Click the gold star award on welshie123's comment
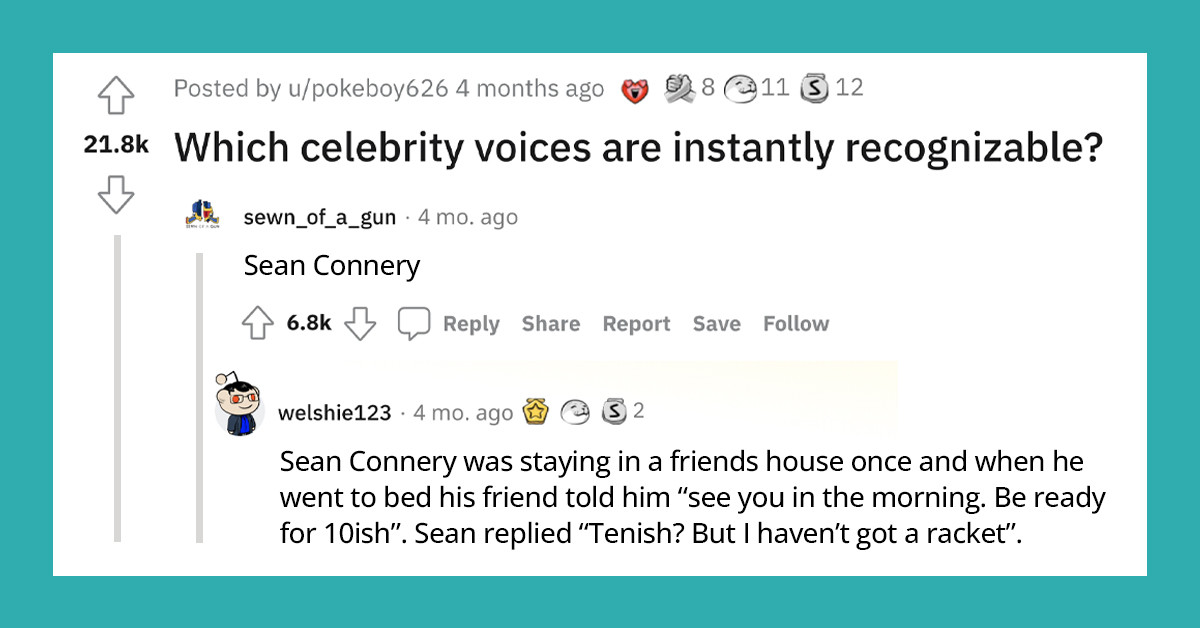This screenshot has height=628, width=1200. point(537,411)
